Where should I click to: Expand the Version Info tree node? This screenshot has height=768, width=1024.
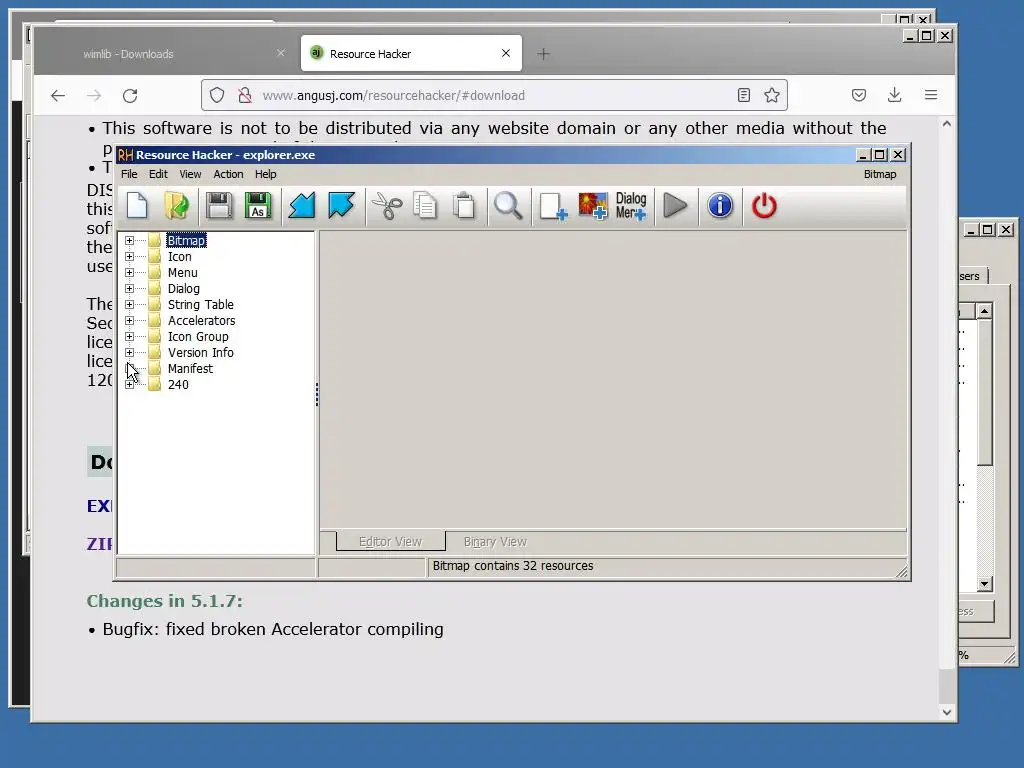pos(129,353)
